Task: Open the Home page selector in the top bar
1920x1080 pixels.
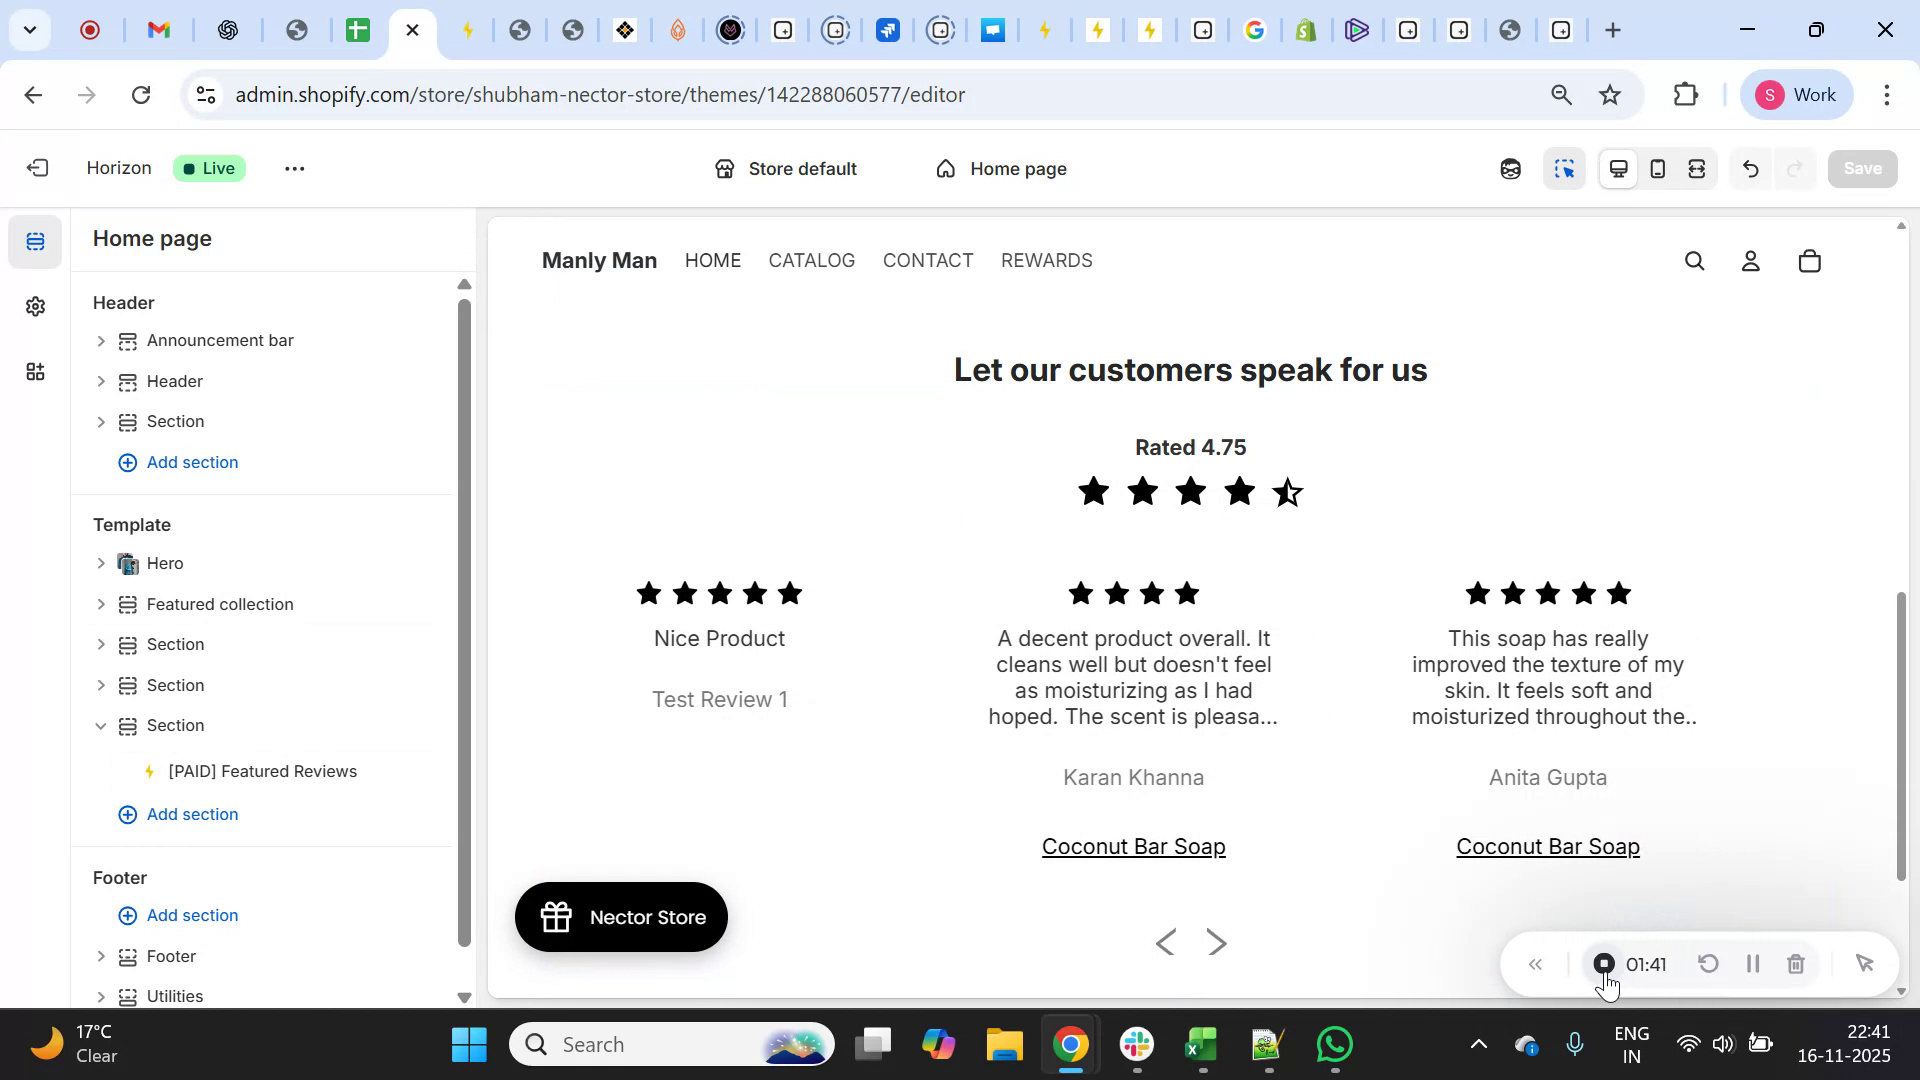Action: [x=1001, y=168]
